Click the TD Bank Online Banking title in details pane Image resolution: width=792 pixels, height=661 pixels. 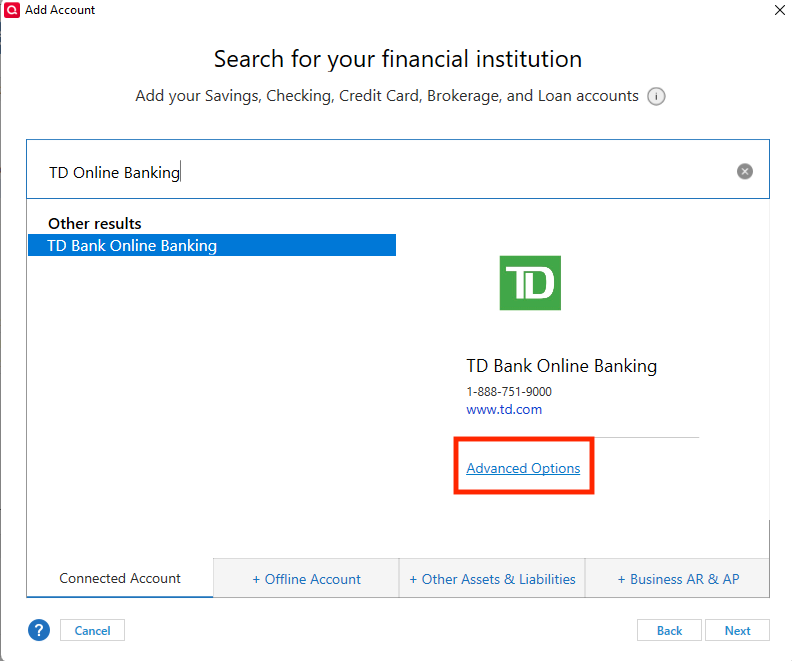[x=562, y=366]
